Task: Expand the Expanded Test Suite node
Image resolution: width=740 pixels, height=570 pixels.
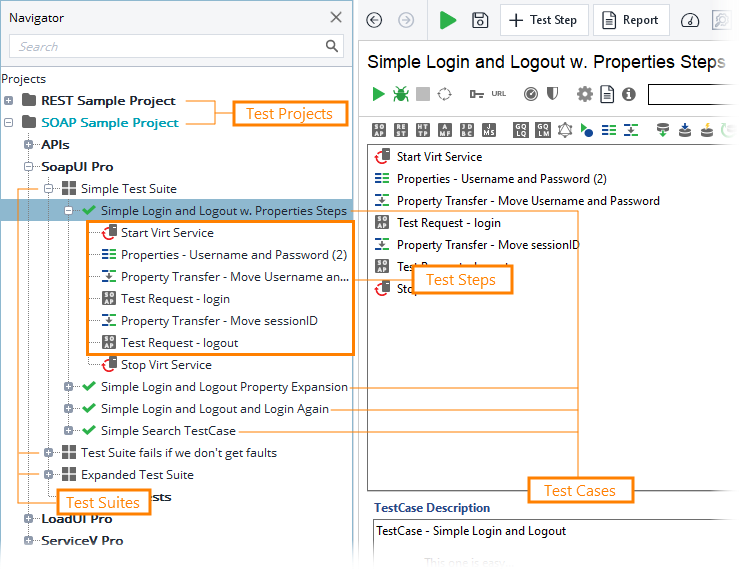Action: tap(48, 475)
